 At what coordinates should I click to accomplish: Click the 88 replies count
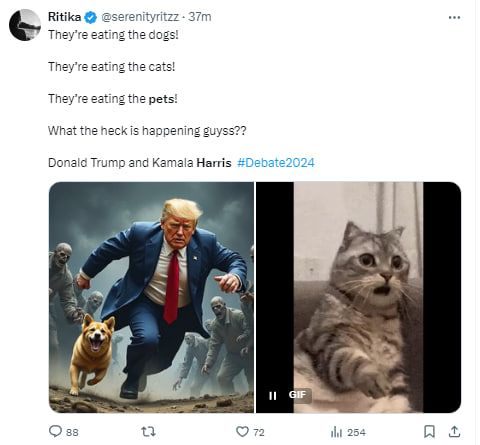[72, 433]
